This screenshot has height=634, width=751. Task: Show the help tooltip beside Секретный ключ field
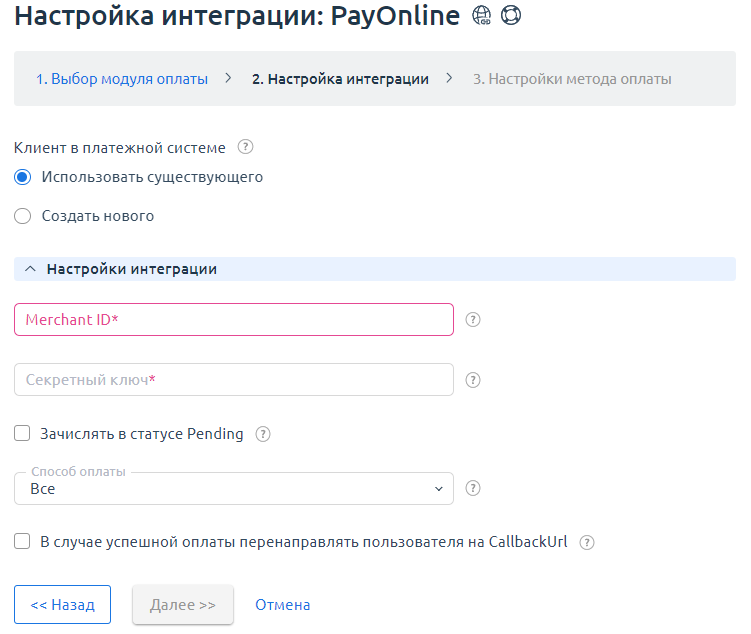pyautogui.click(x=474, y=380)
